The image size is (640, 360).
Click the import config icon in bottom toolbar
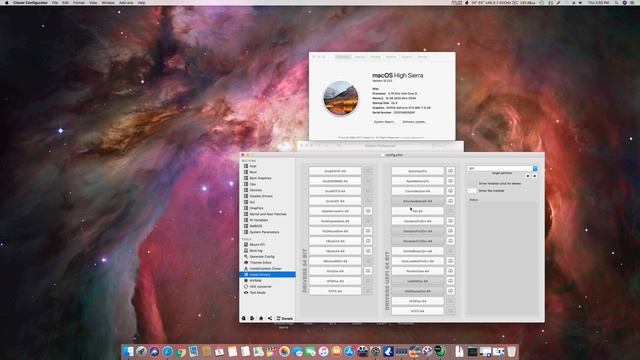(x=244, y=318)
